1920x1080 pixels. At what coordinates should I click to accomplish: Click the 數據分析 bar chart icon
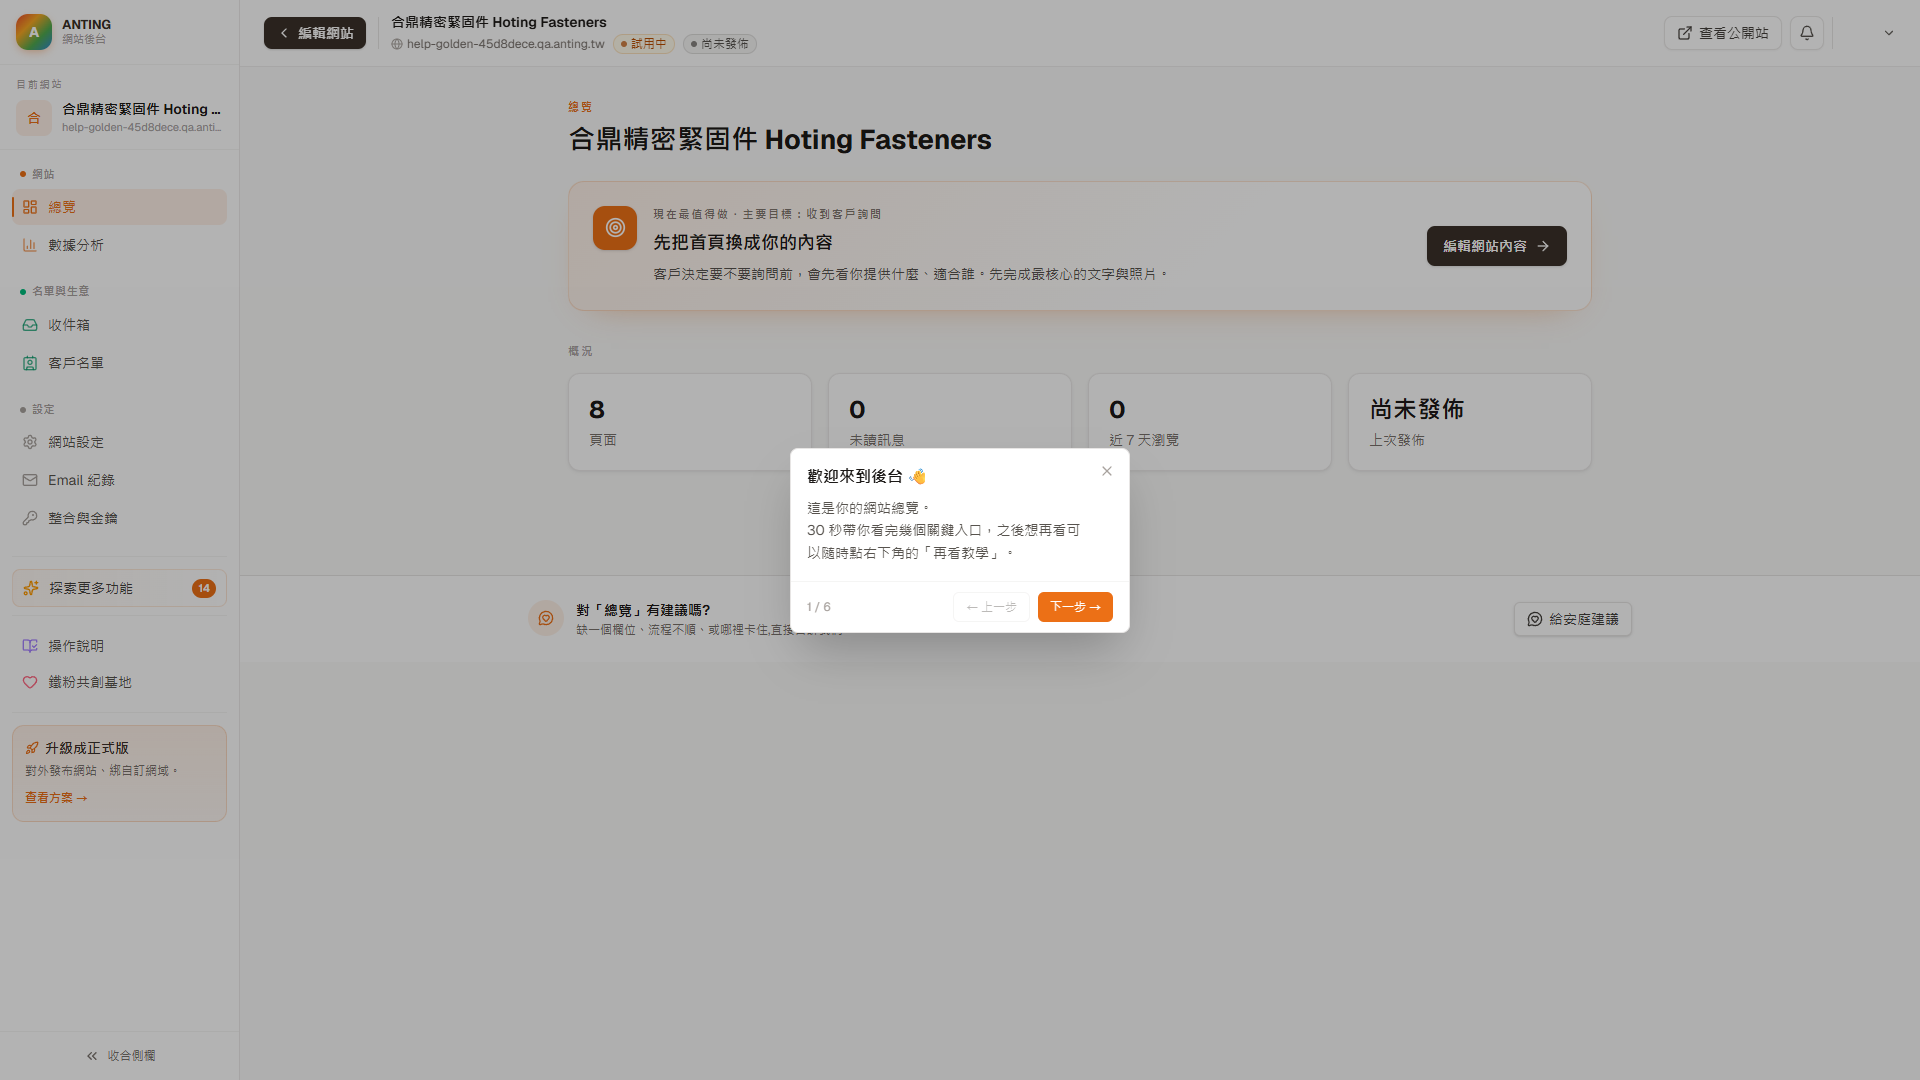click(30, 245)
